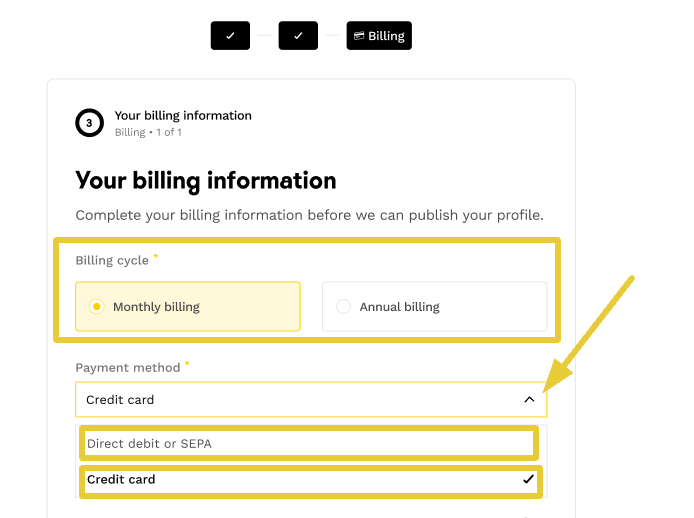Click the checkmark beside Credit card option
The height and width of the screenshot is (518, 694).
coord(528,480)
